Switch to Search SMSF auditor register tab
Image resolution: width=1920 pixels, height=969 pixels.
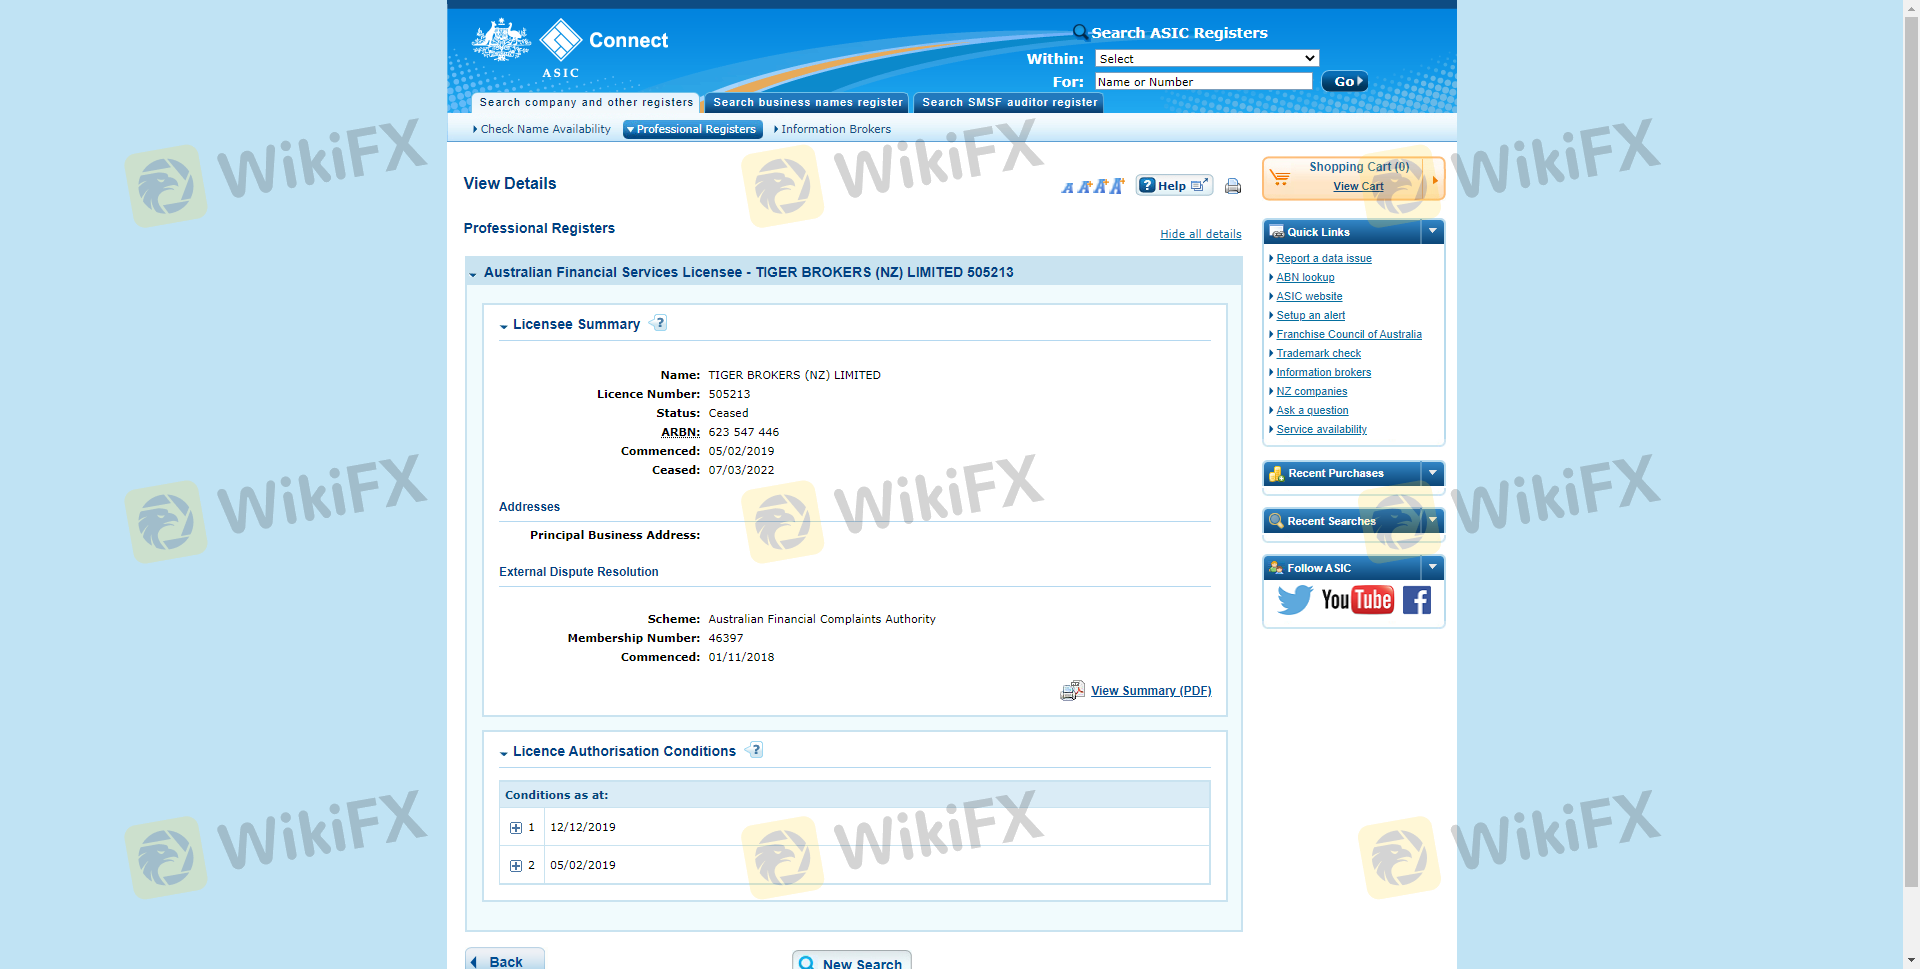[x=1009, y=103]
